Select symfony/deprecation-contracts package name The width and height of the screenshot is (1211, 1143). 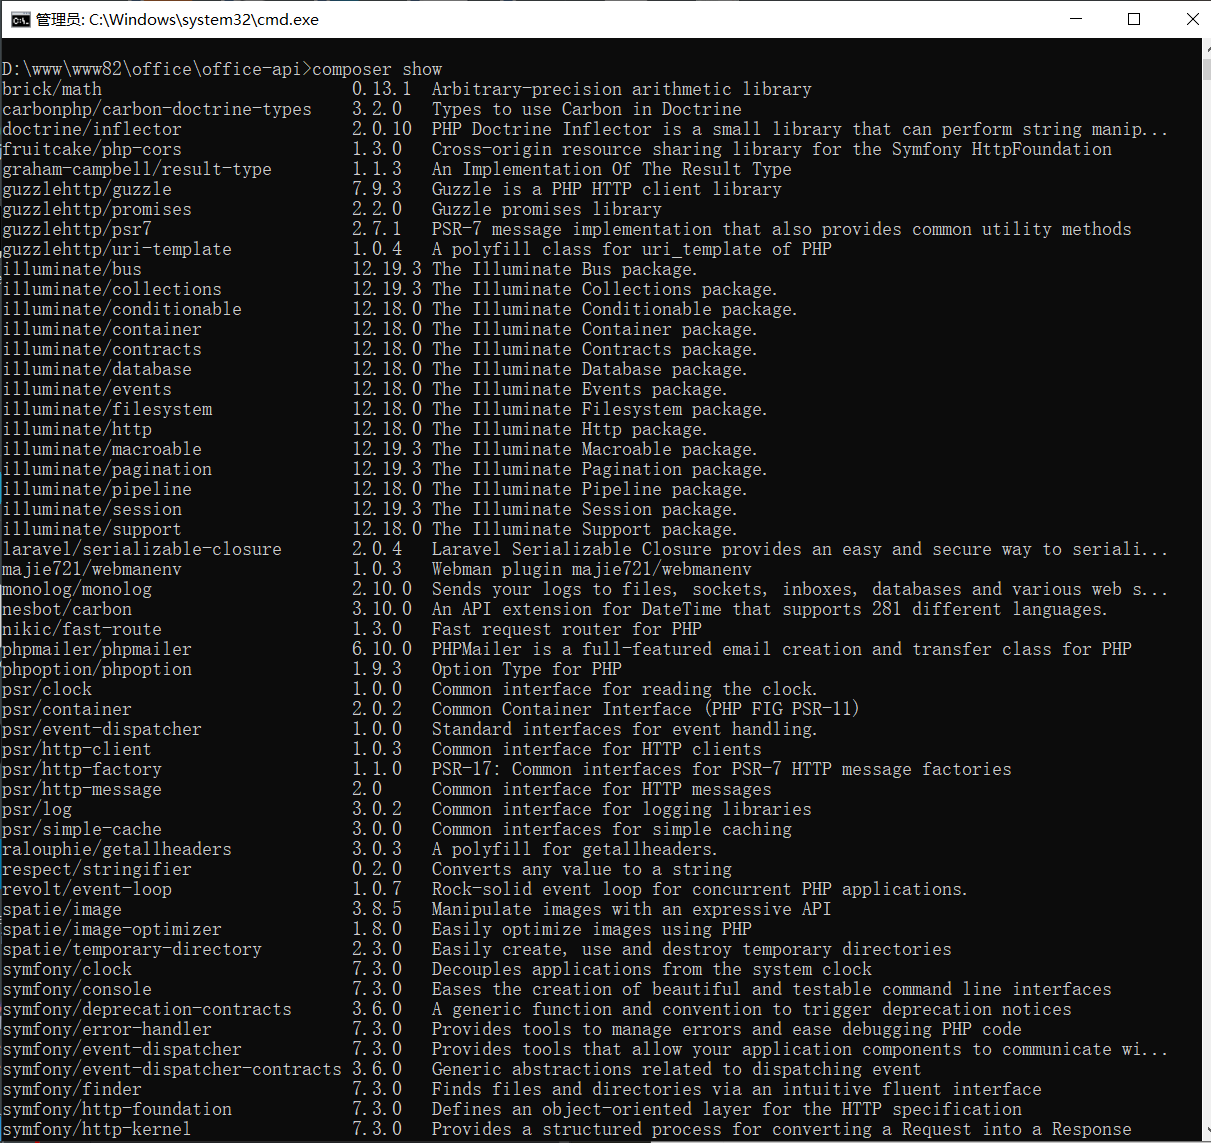[147, 1009]
